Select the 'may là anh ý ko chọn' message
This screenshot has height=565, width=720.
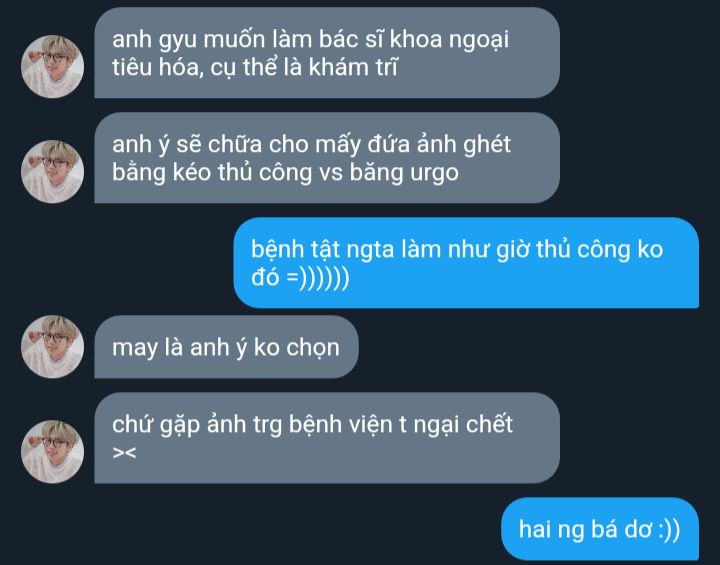(226, 347)
